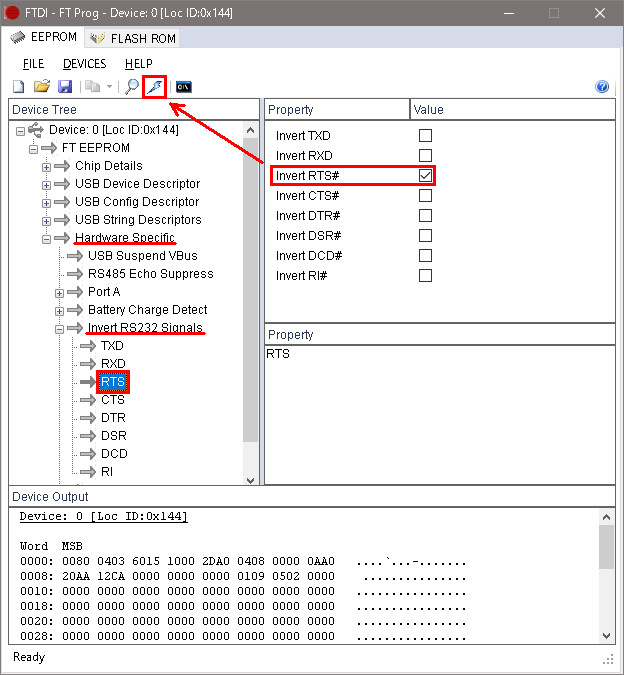Enable the Invert CTS# checkbox

click(425, 195)
